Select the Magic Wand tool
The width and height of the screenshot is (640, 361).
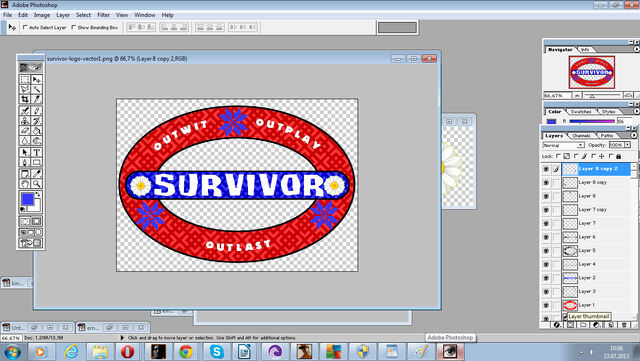(37, 89)
